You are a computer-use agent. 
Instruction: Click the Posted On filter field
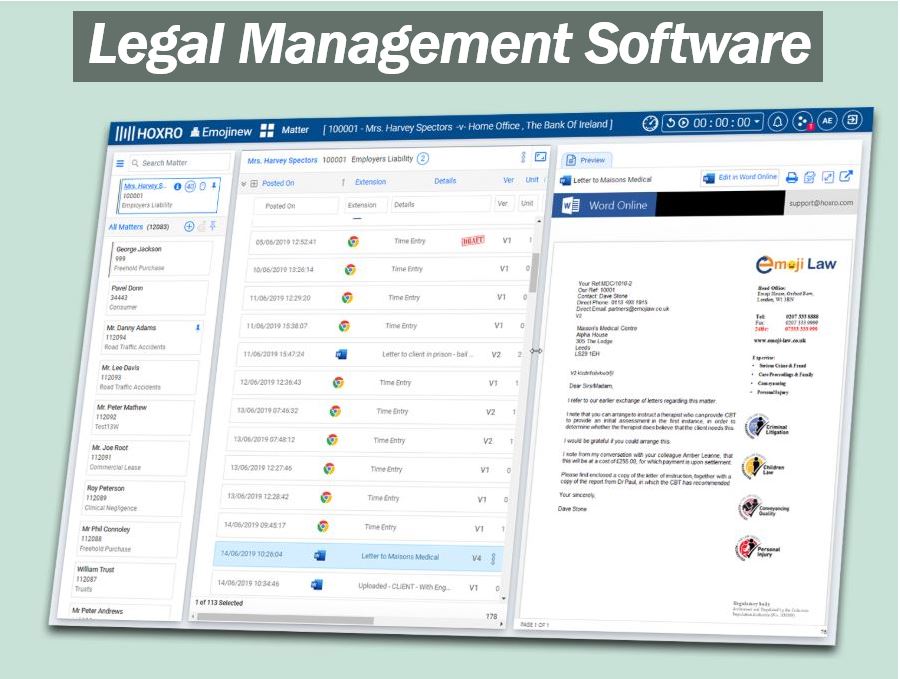[298, 205]
